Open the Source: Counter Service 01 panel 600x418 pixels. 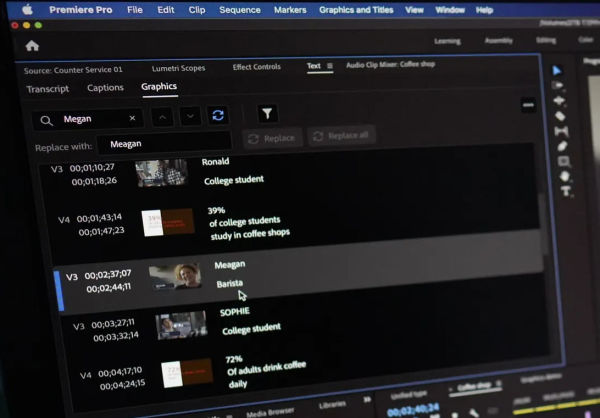(x=73, y=70)
